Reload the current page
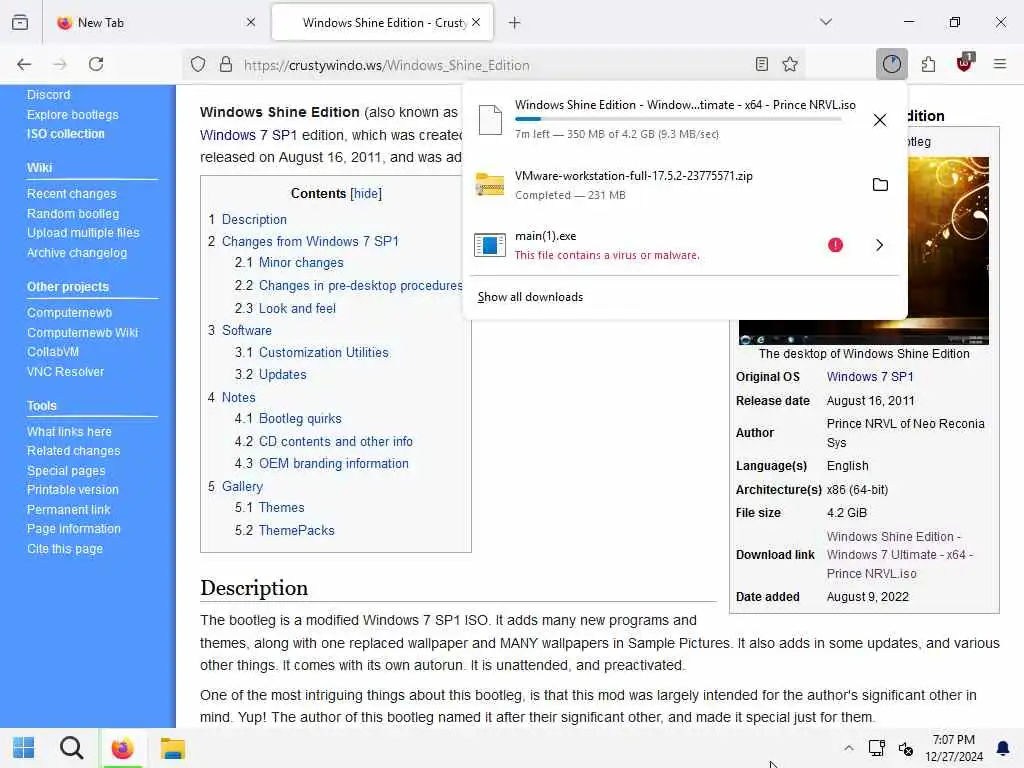Viewport: 1024px width, 768px height. [x=96, y=64]
